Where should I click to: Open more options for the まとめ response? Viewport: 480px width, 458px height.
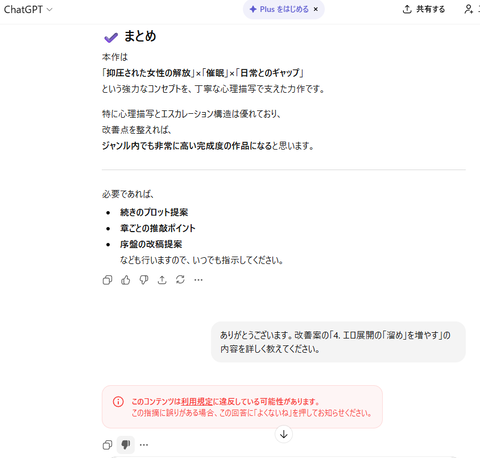(198, 280)
